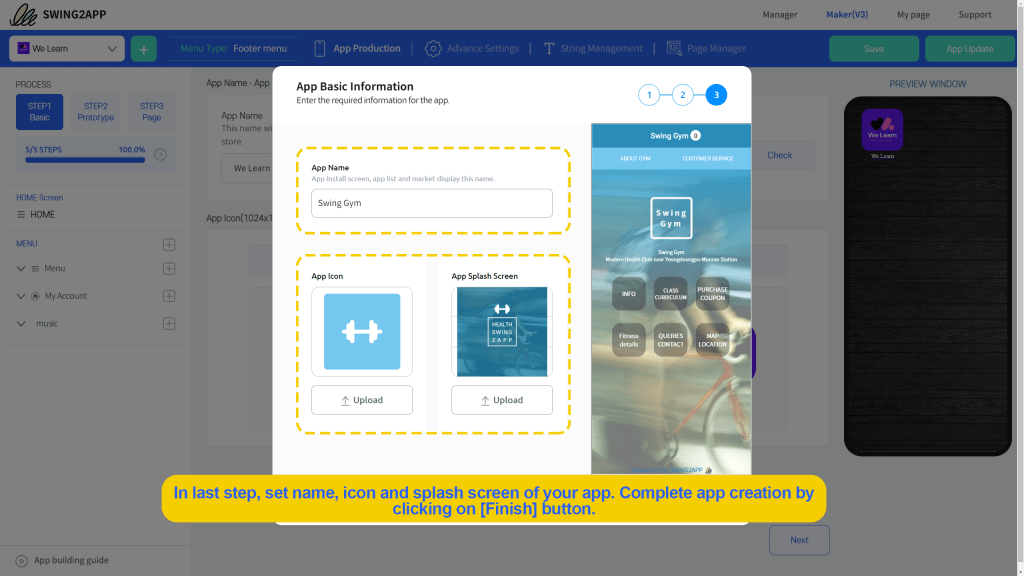Click App Name input field Swing Gym
The width and height of the screenshot is (1024, 576).
432,203
